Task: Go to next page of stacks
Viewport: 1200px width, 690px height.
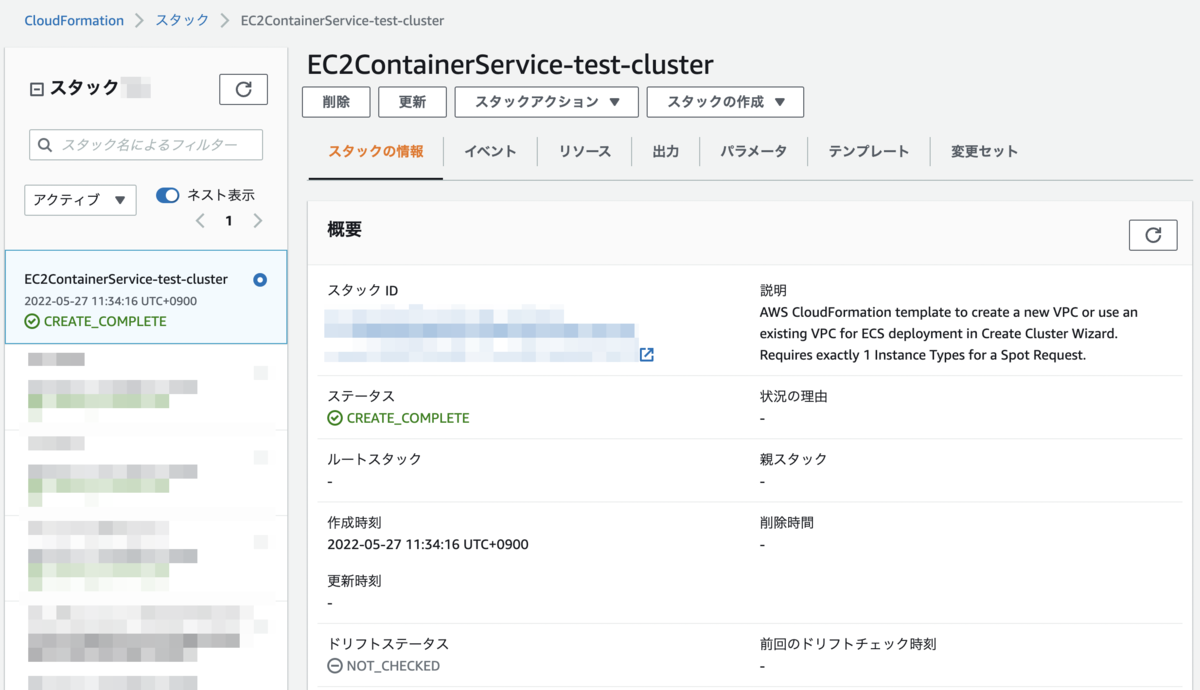Action: (x=258, y=221)
